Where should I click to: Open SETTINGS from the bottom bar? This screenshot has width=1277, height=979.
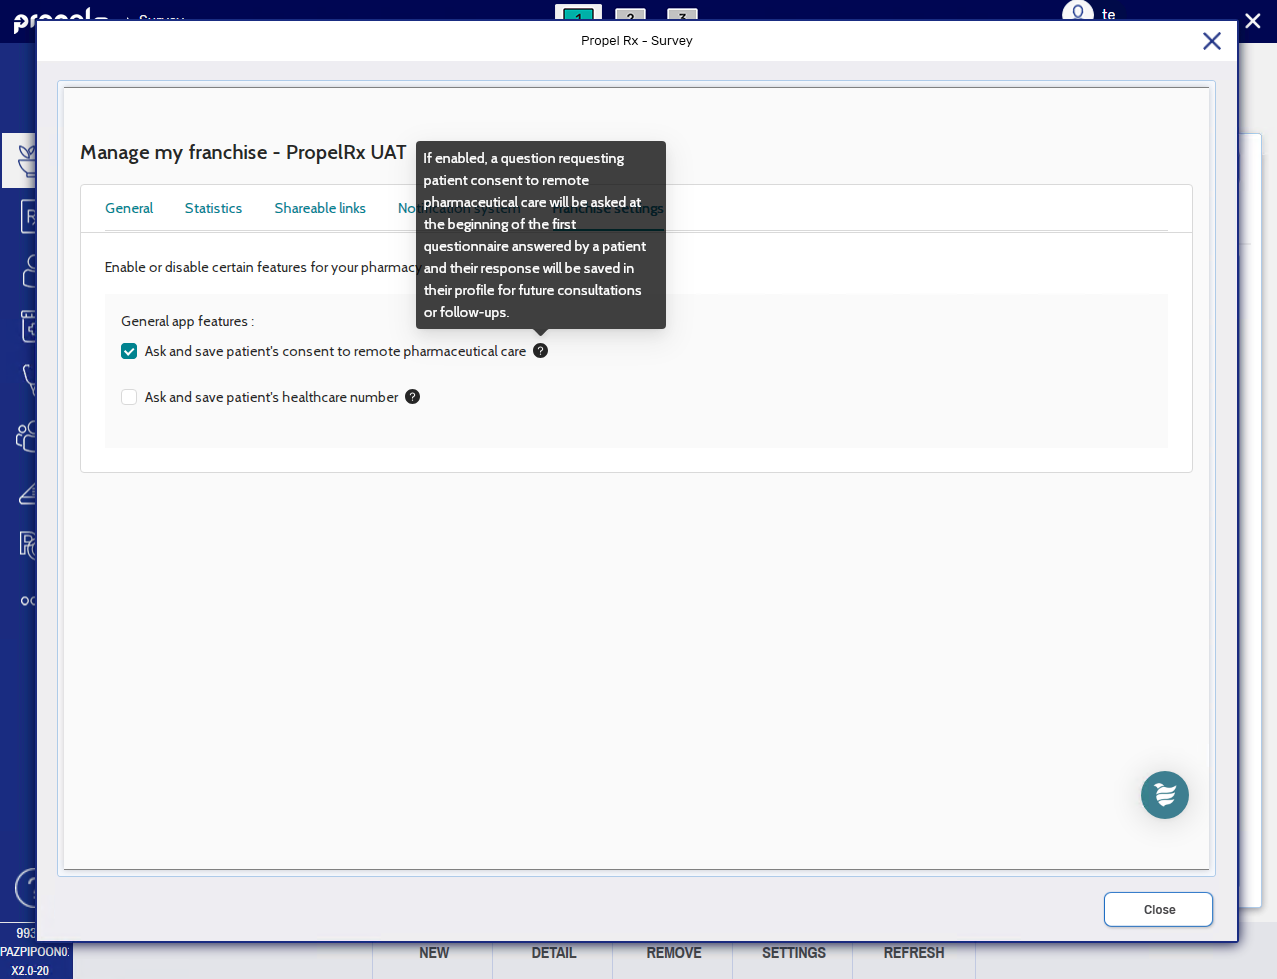[x=794, y=953]
